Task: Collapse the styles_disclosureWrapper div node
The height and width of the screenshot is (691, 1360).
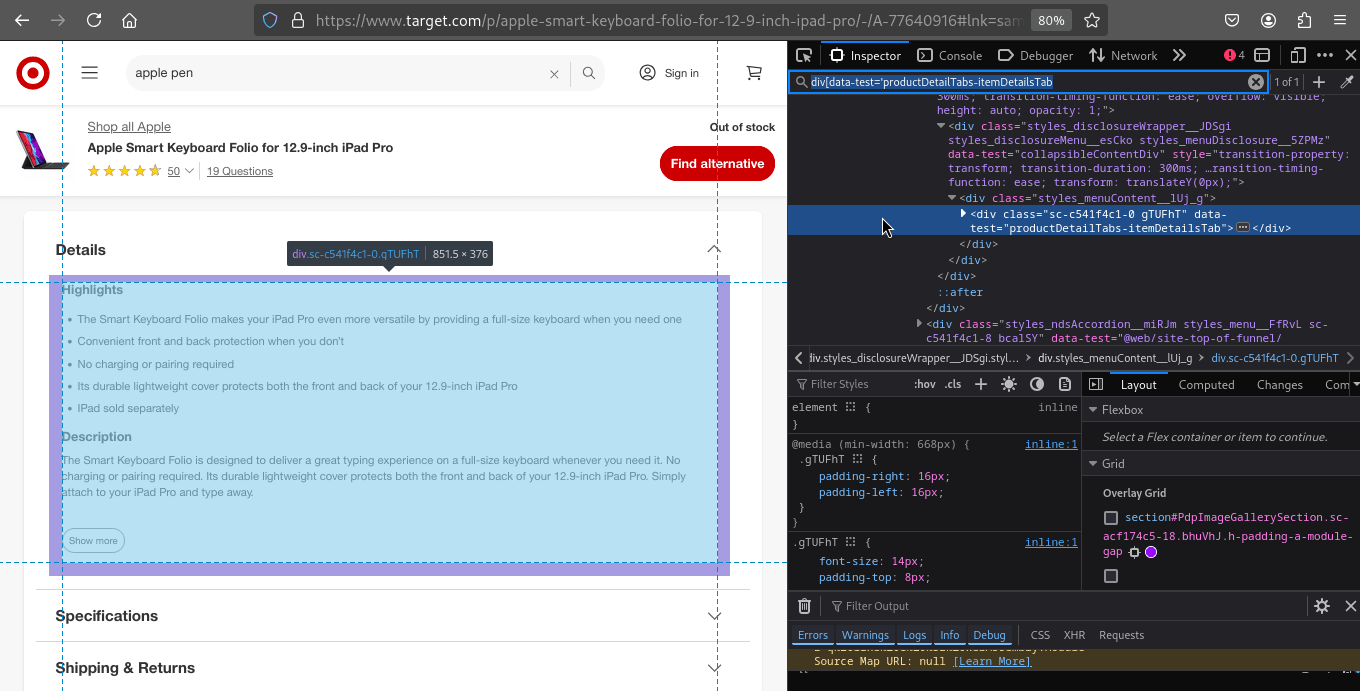Action: [941, 126]
